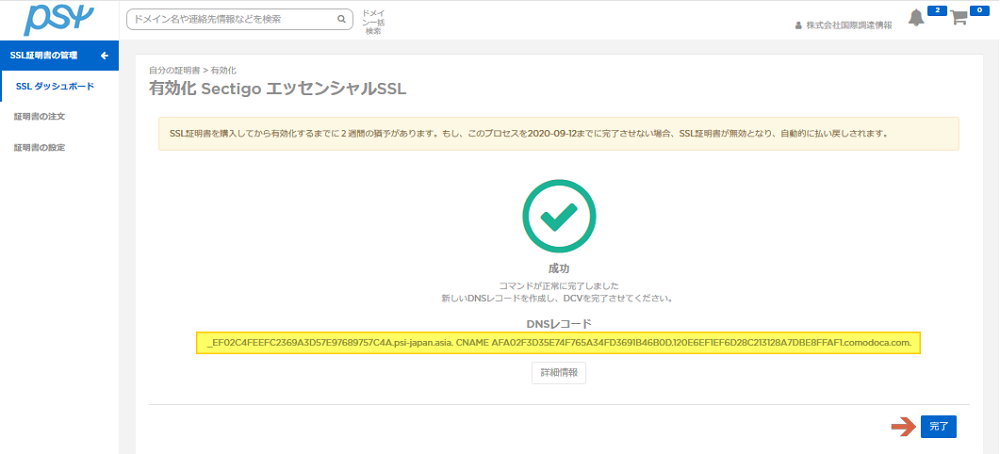Click the 自分の証明書 breadcrumb
This screenshot has width=1000, height=454.
pos(174,70)
